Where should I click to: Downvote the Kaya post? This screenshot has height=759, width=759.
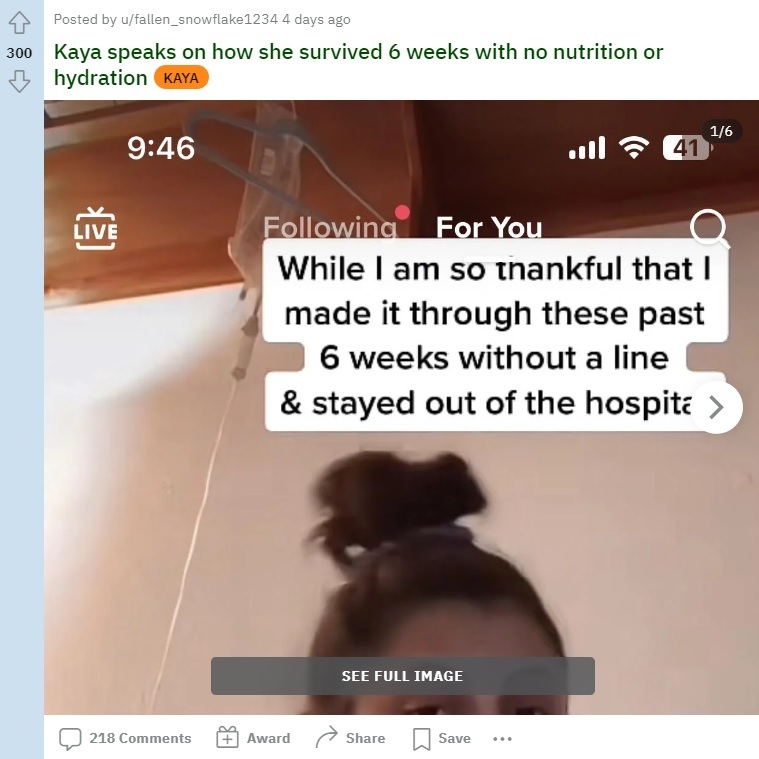pyautogui.click(x=19, y=81)
